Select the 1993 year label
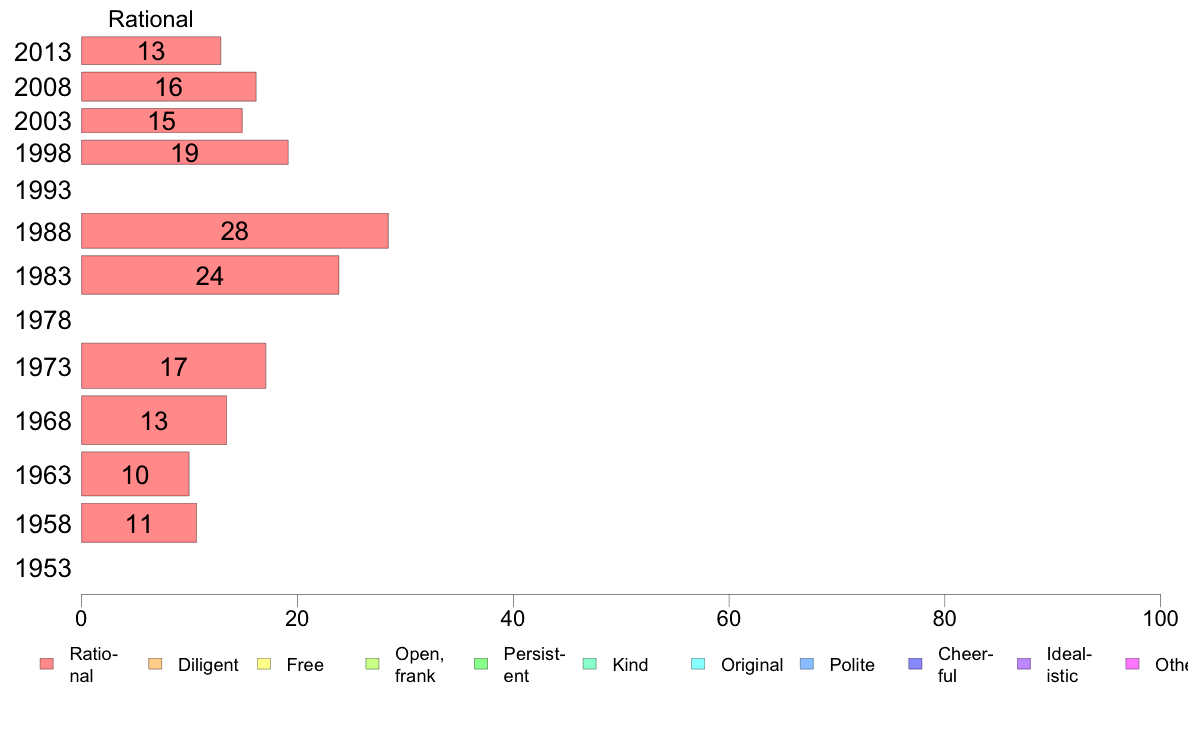 coord(43,190)
